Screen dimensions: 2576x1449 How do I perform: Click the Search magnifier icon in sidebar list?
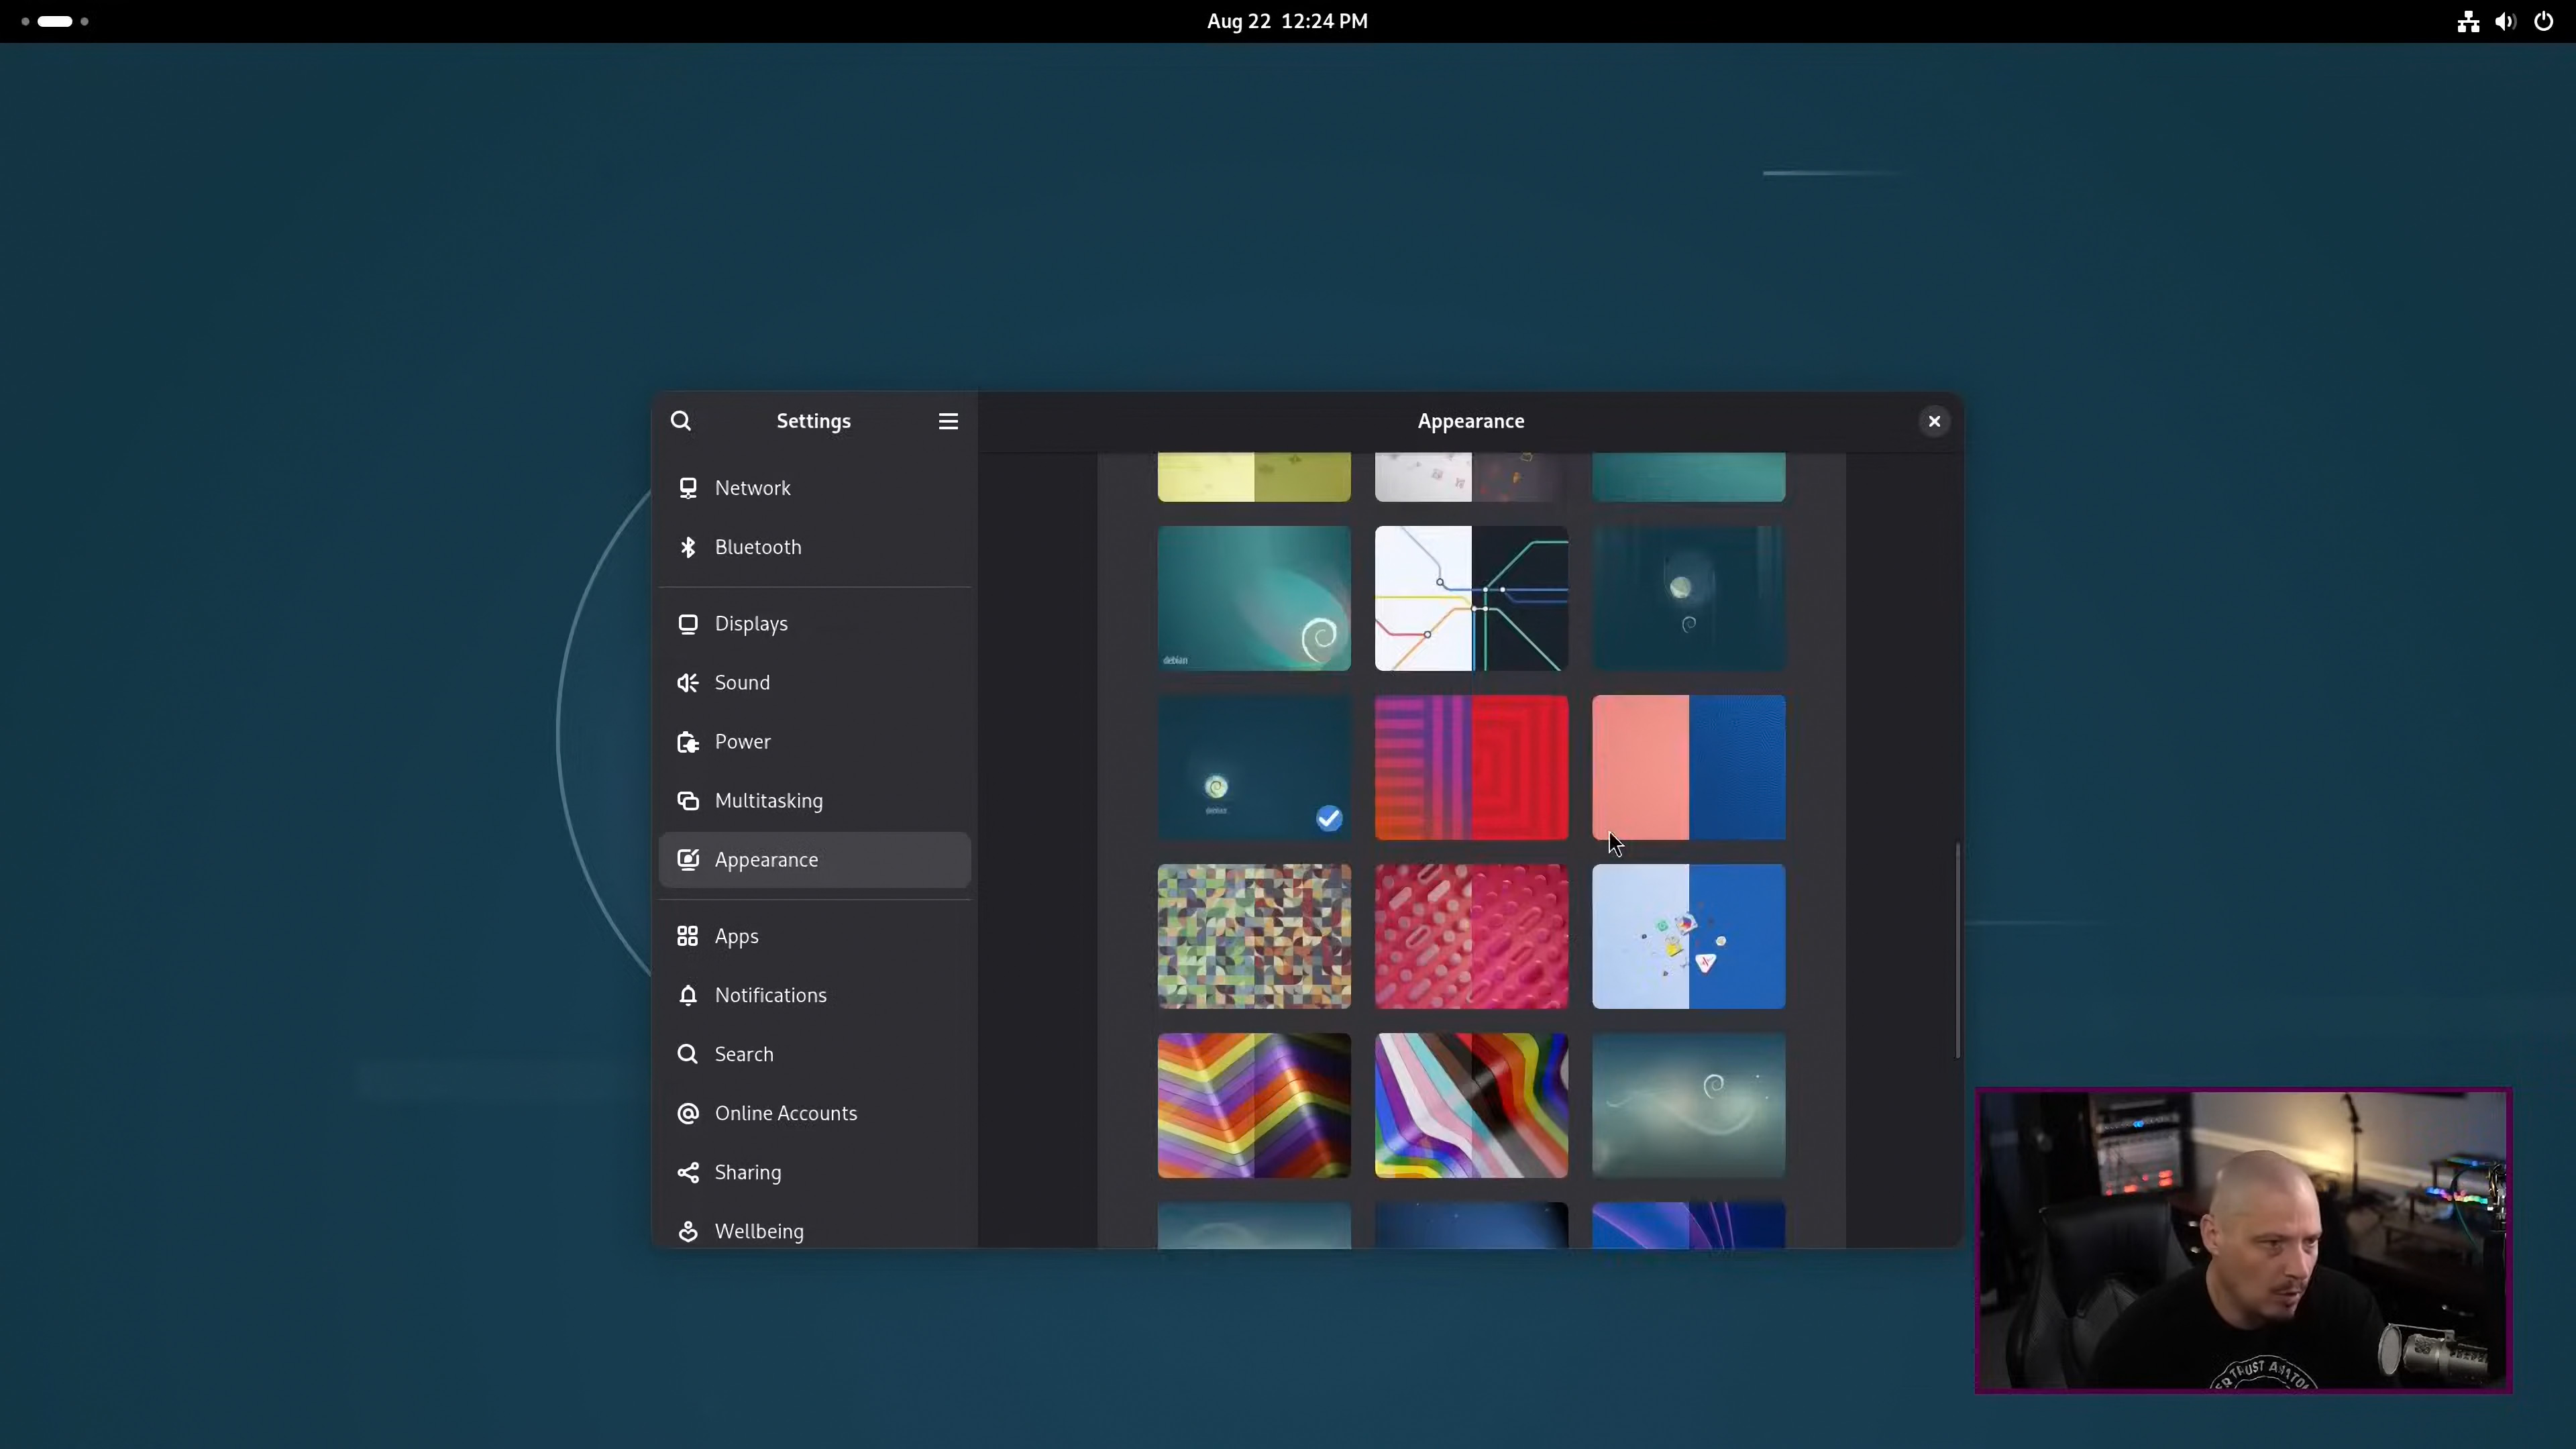point(688,1054)
